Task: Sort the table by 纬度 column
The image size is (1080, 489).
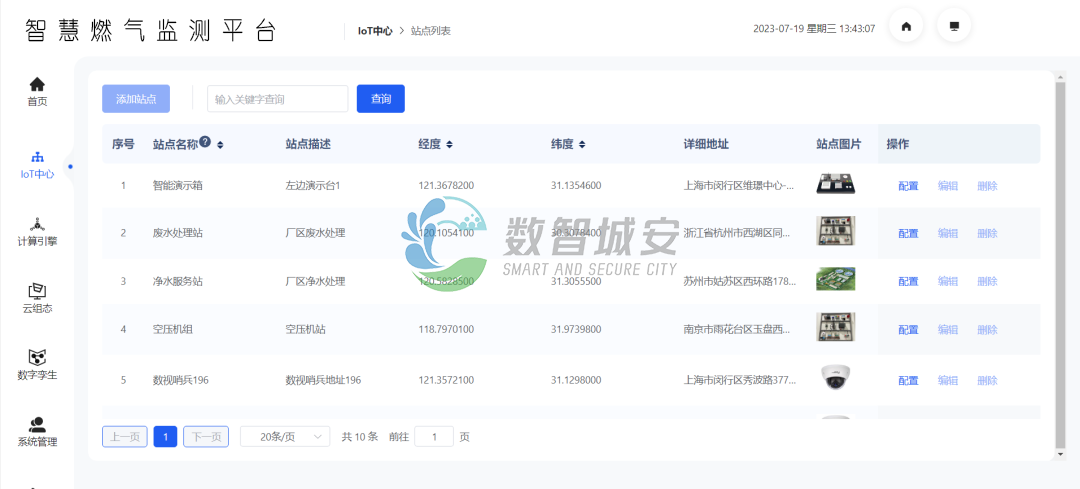Action: pyautogui.click(x=582, y=145)
